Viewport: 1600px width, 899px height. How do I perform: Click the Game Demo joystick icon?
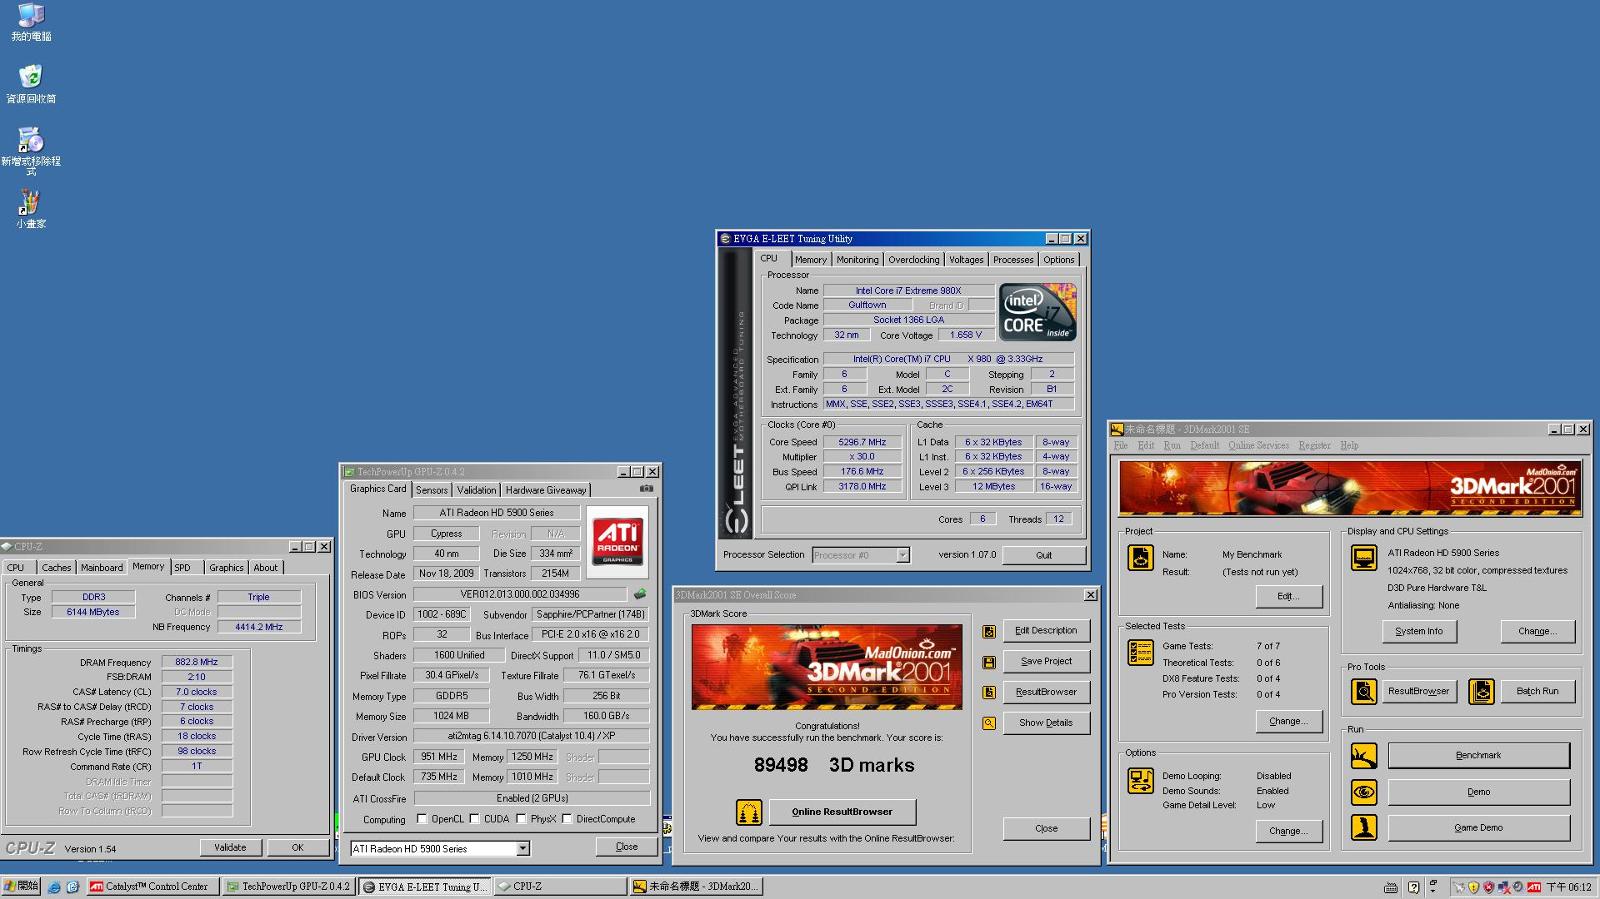1364,827
